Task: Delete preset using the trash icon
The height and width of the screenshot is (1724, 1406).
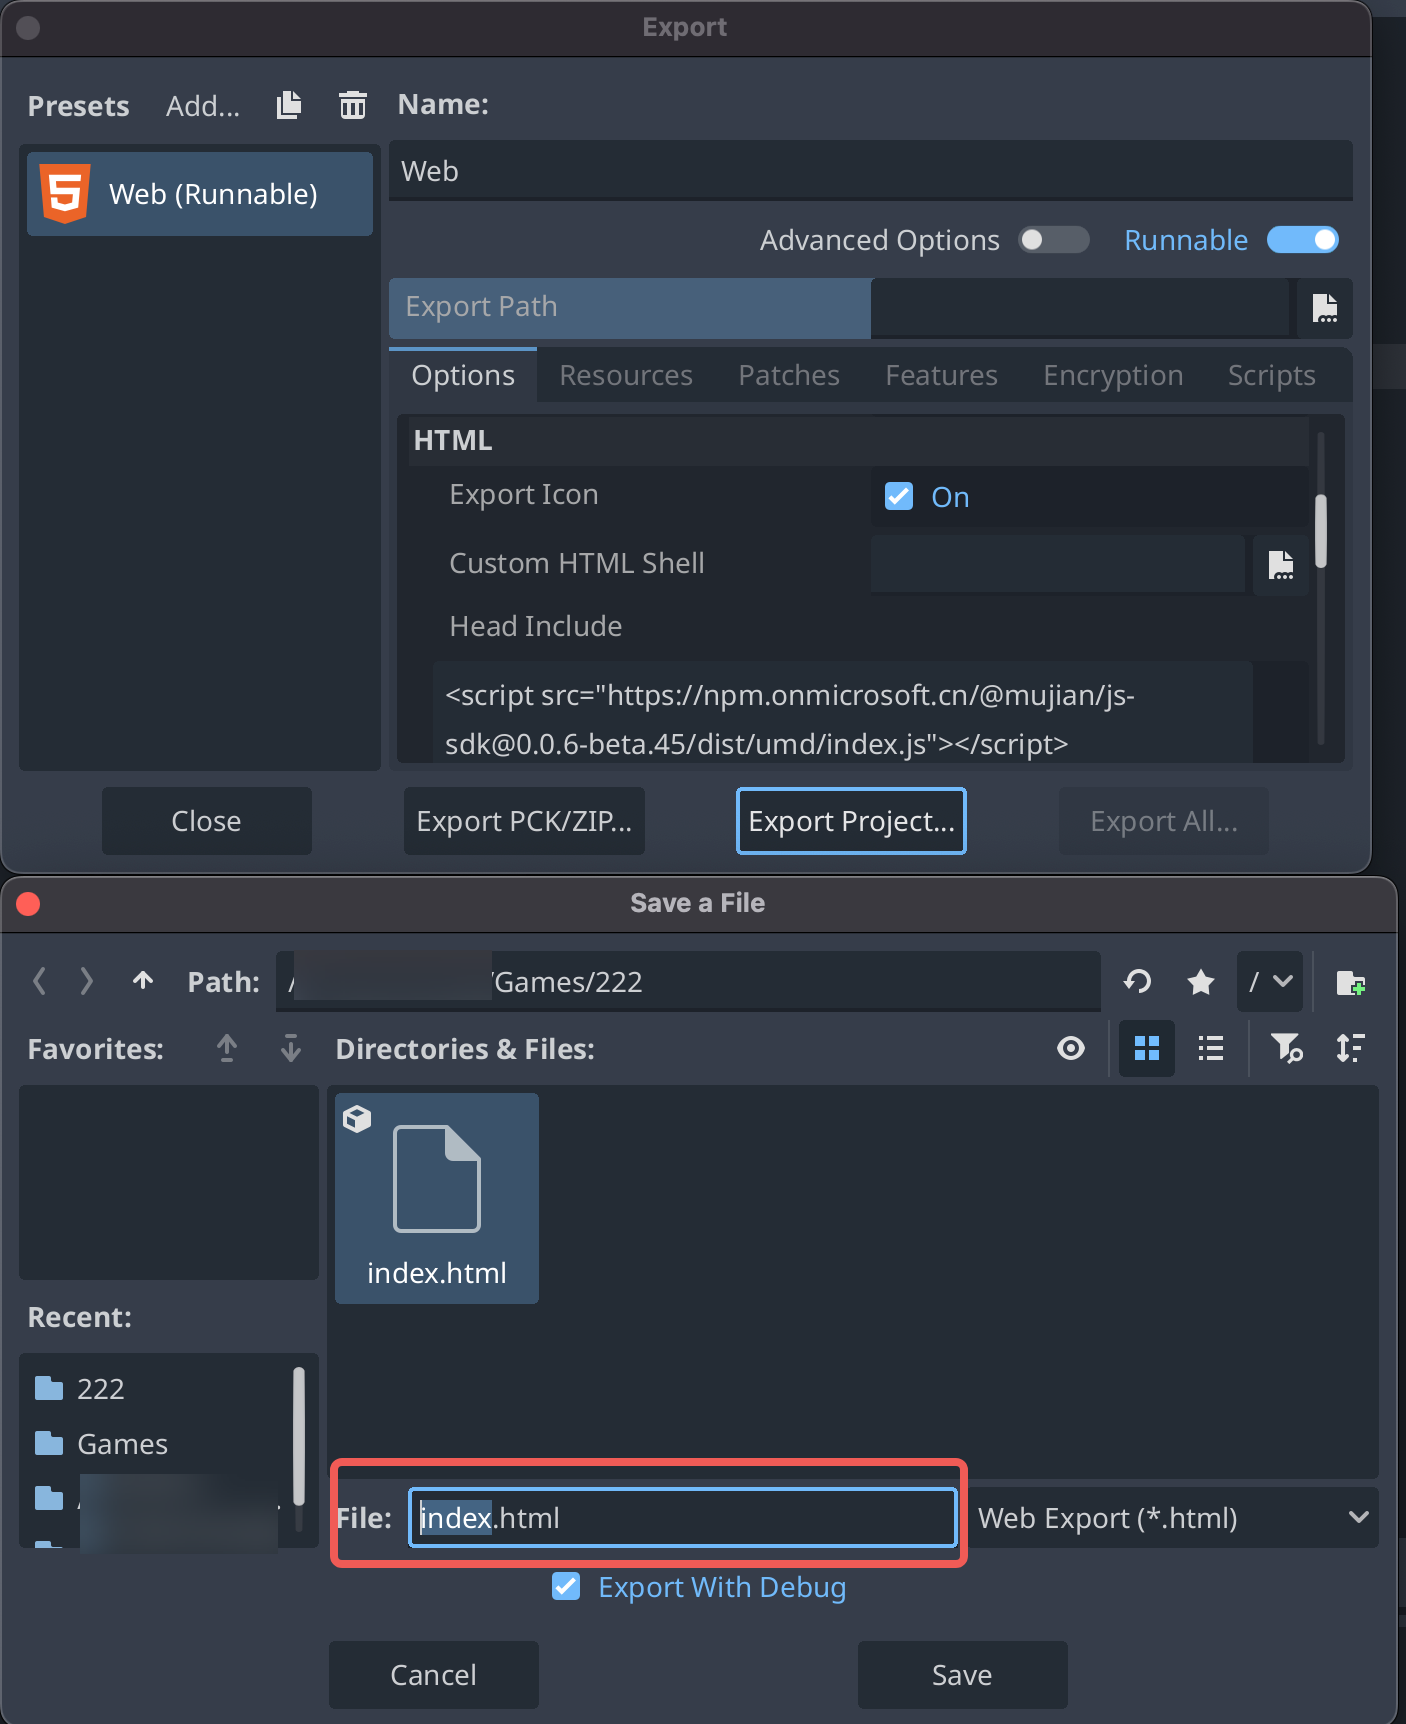Action: click(x=352, y=105)
